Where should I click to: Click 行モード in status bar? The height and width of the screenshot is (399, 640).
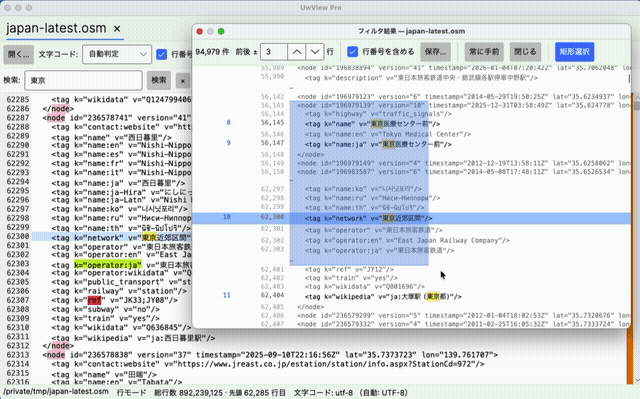(x=131, y=392)
